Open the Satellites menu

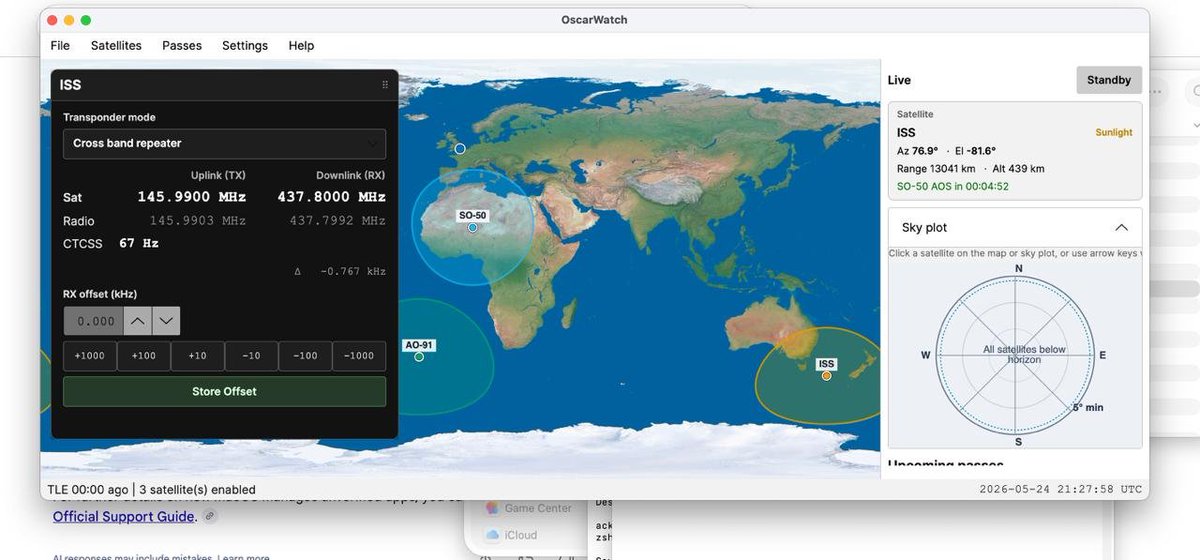tap(116, 45)
